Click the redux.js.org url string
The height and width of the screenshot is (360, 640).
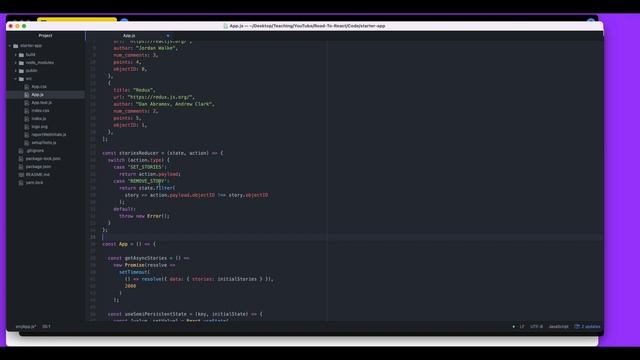click(160, 97)
